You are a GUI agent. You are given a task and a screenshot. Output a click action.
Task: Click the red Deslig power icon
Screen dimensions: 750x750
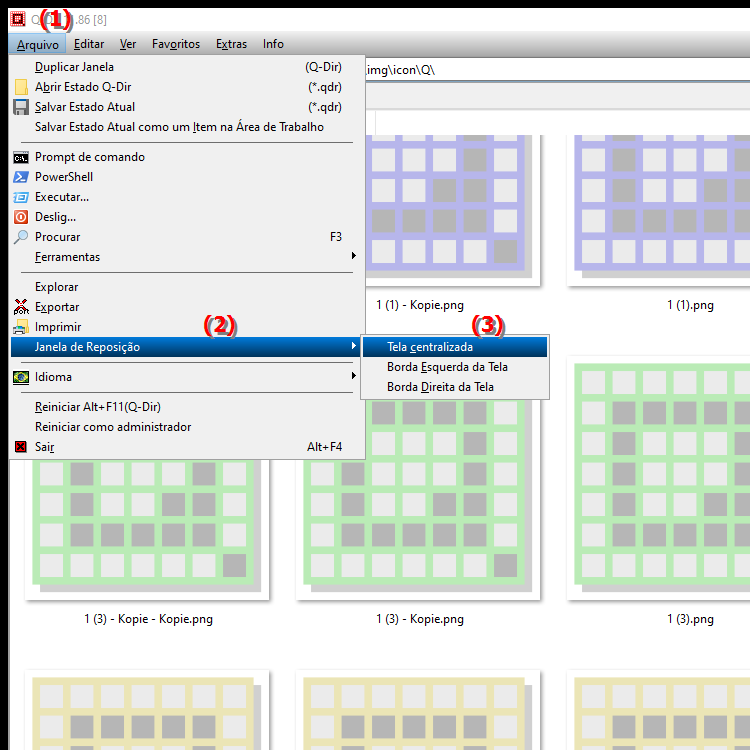(x=21, y=217)
